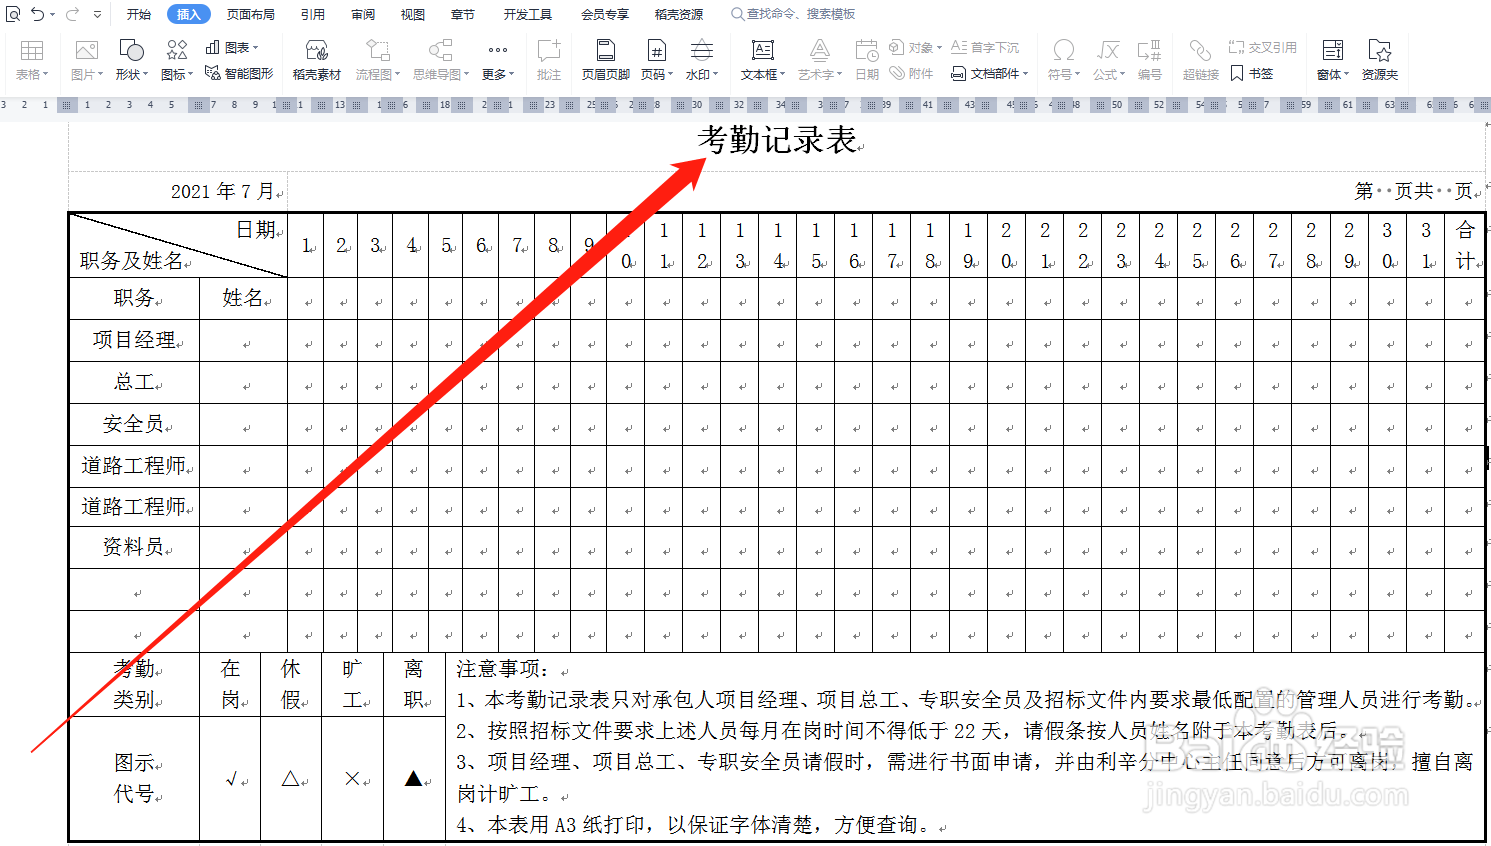
Task: Expand the 窗体 form controls menu
Action: point(1333,60)
